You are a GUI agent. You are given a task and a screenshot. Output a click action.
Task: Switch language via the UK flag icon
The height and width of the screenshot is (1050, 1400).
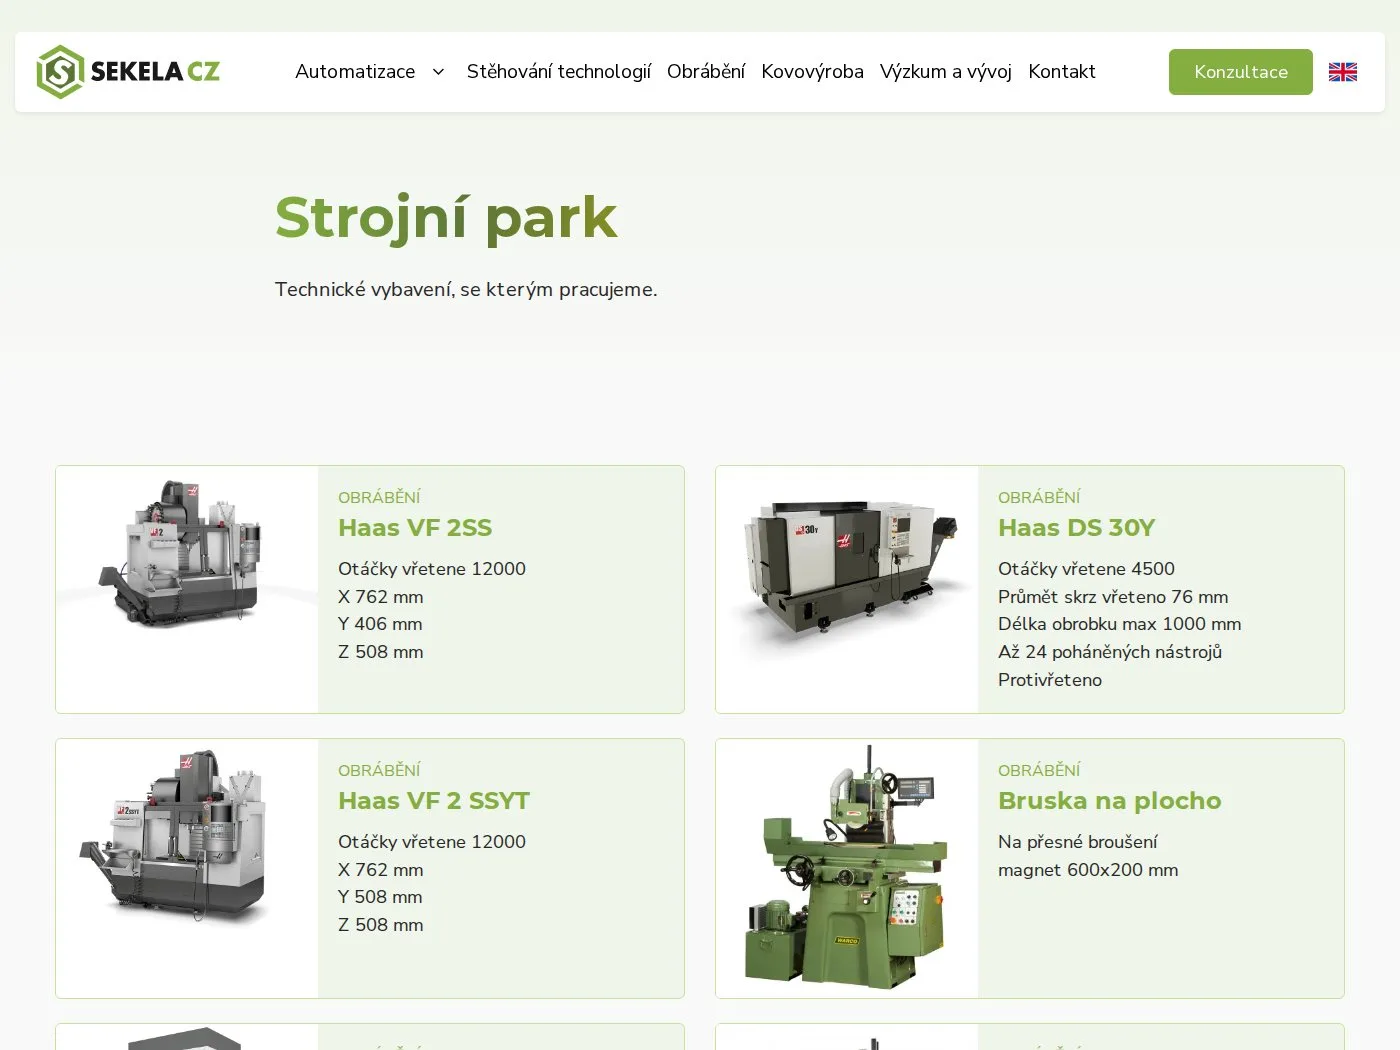coord(1343,72)
